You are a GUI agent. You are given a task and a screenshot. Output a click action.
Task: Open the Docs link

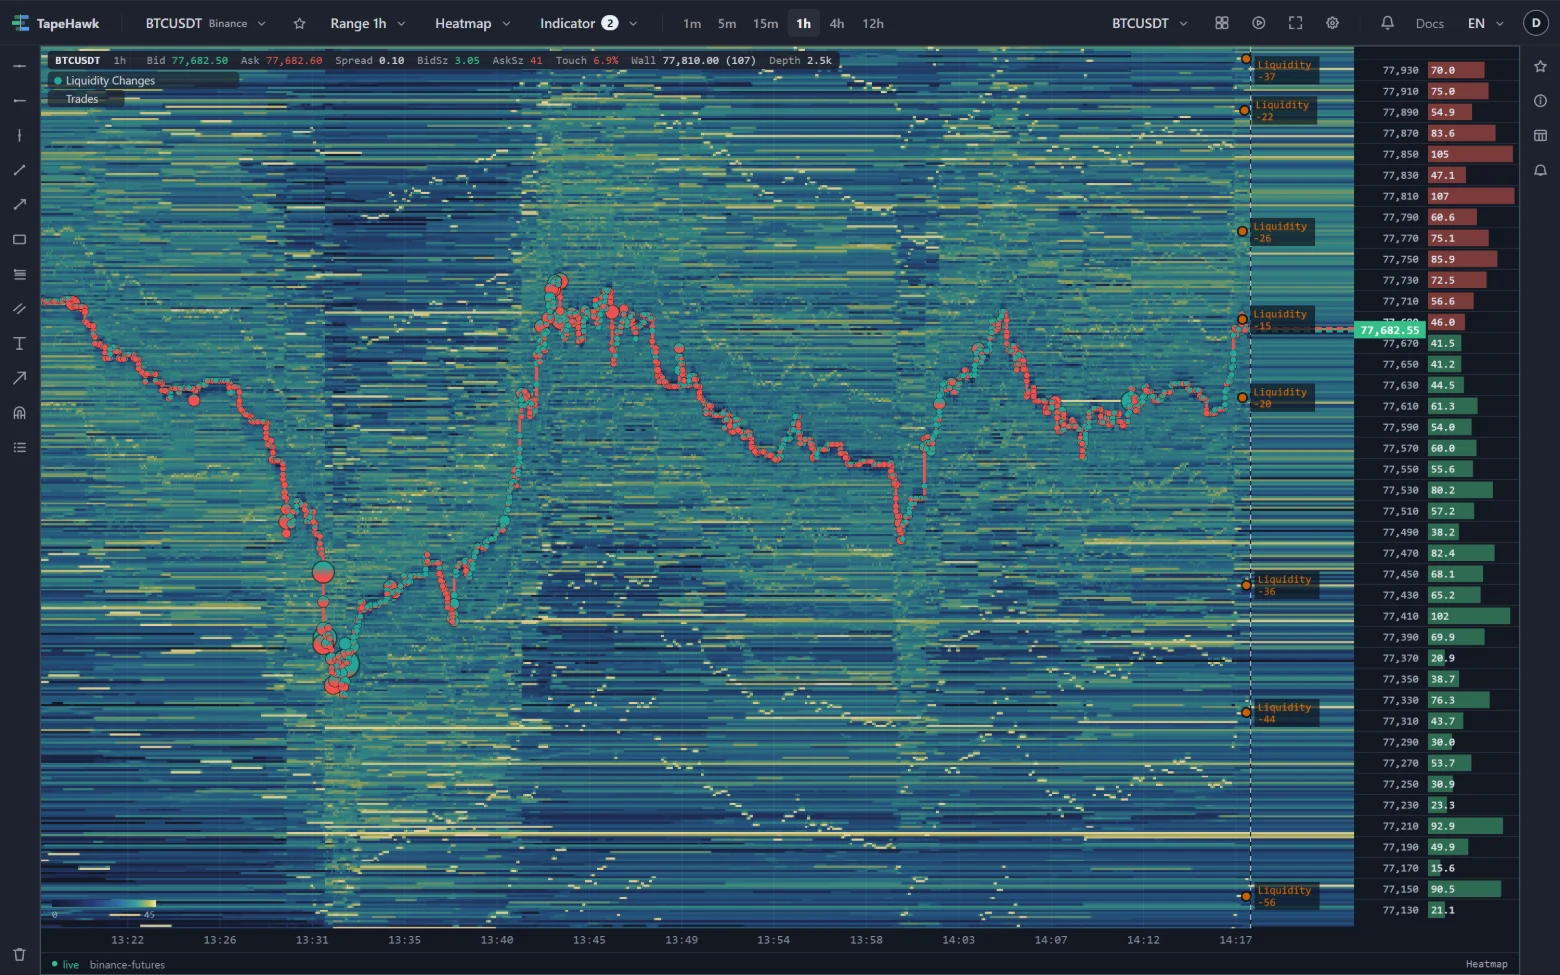tap(1430, 23)
